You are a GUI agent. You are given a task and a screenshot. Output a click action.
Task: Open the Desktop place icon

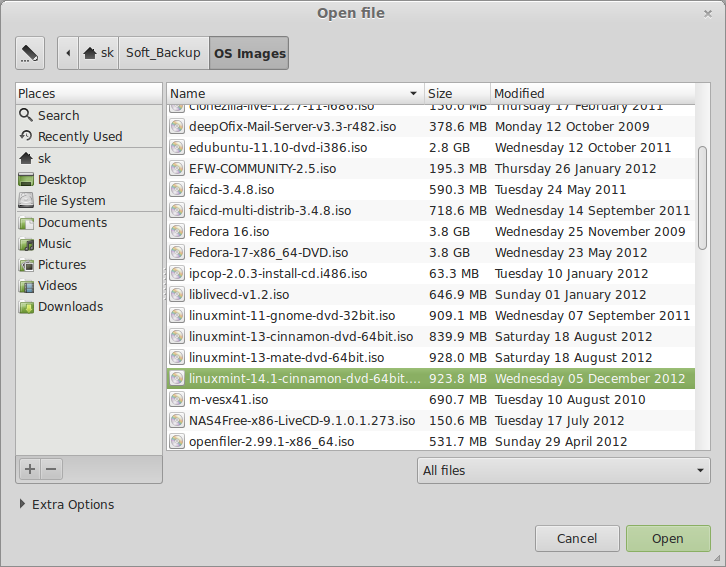pyautogui.click(x=26, y=180)
